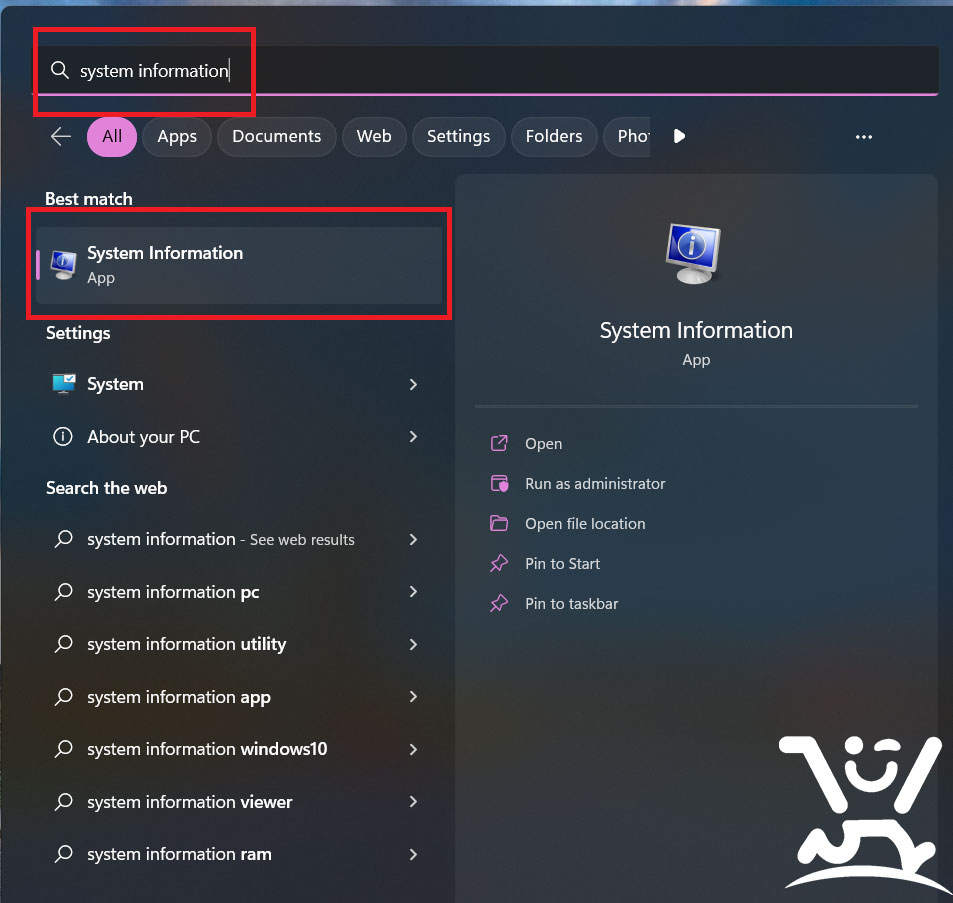Open the System Information best match result
Image resolution: width=953 pixels, height=903 pixels.
239,265
